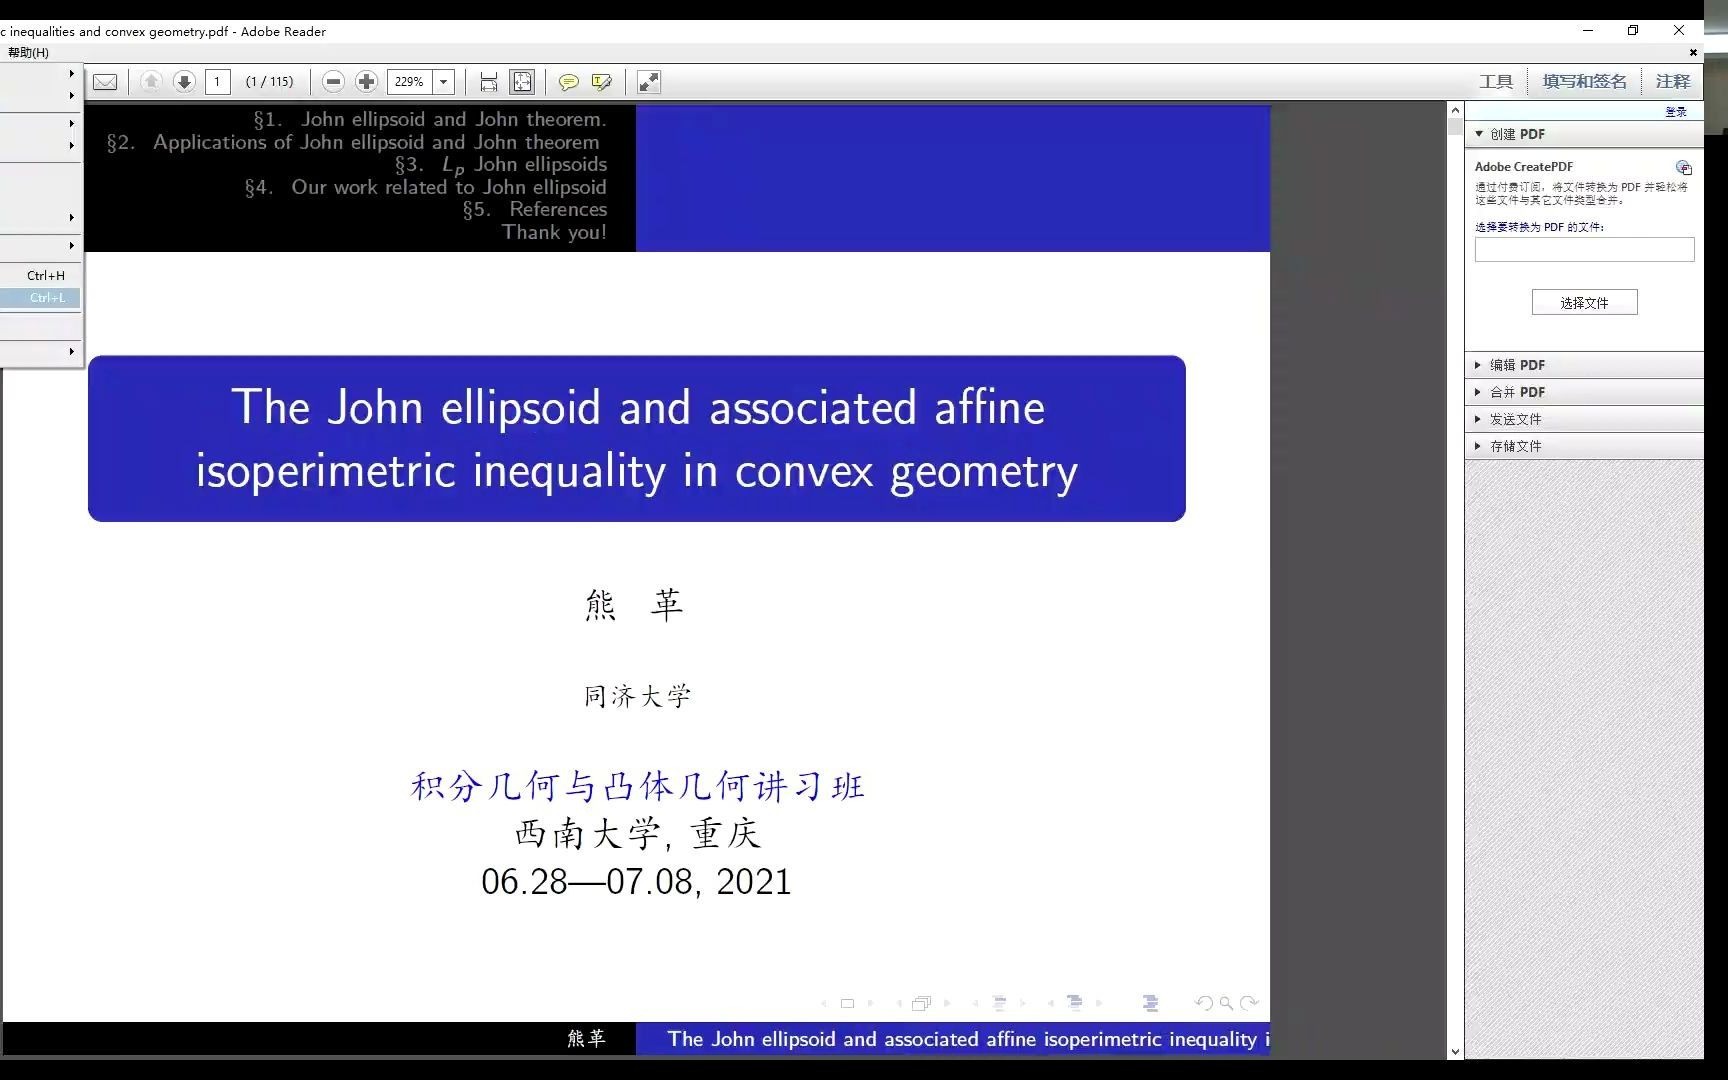Expand the 编辑 PDF section
1728x1080 pixels.
1585,365
